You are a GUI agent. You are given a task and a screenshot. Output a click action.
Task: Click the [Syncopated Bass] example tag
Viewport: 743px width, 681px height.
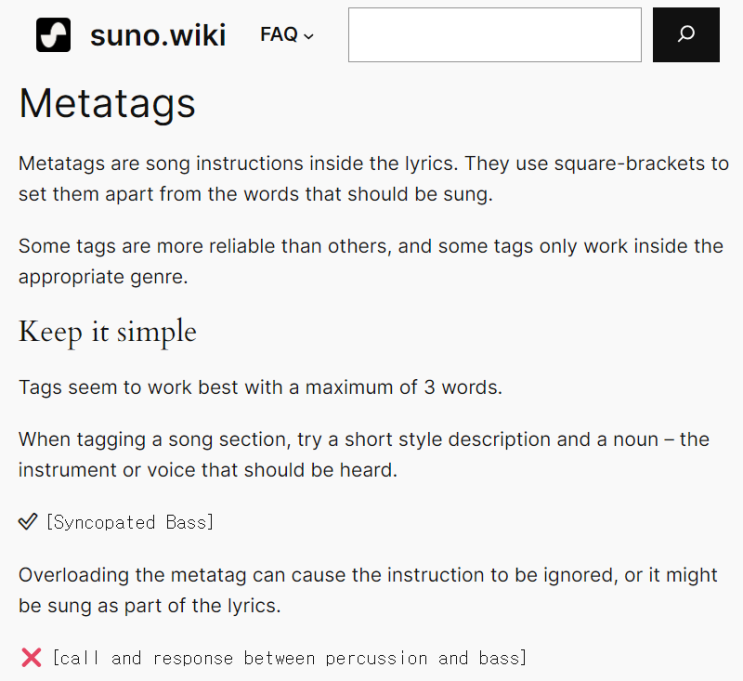(x=130, y=522)
